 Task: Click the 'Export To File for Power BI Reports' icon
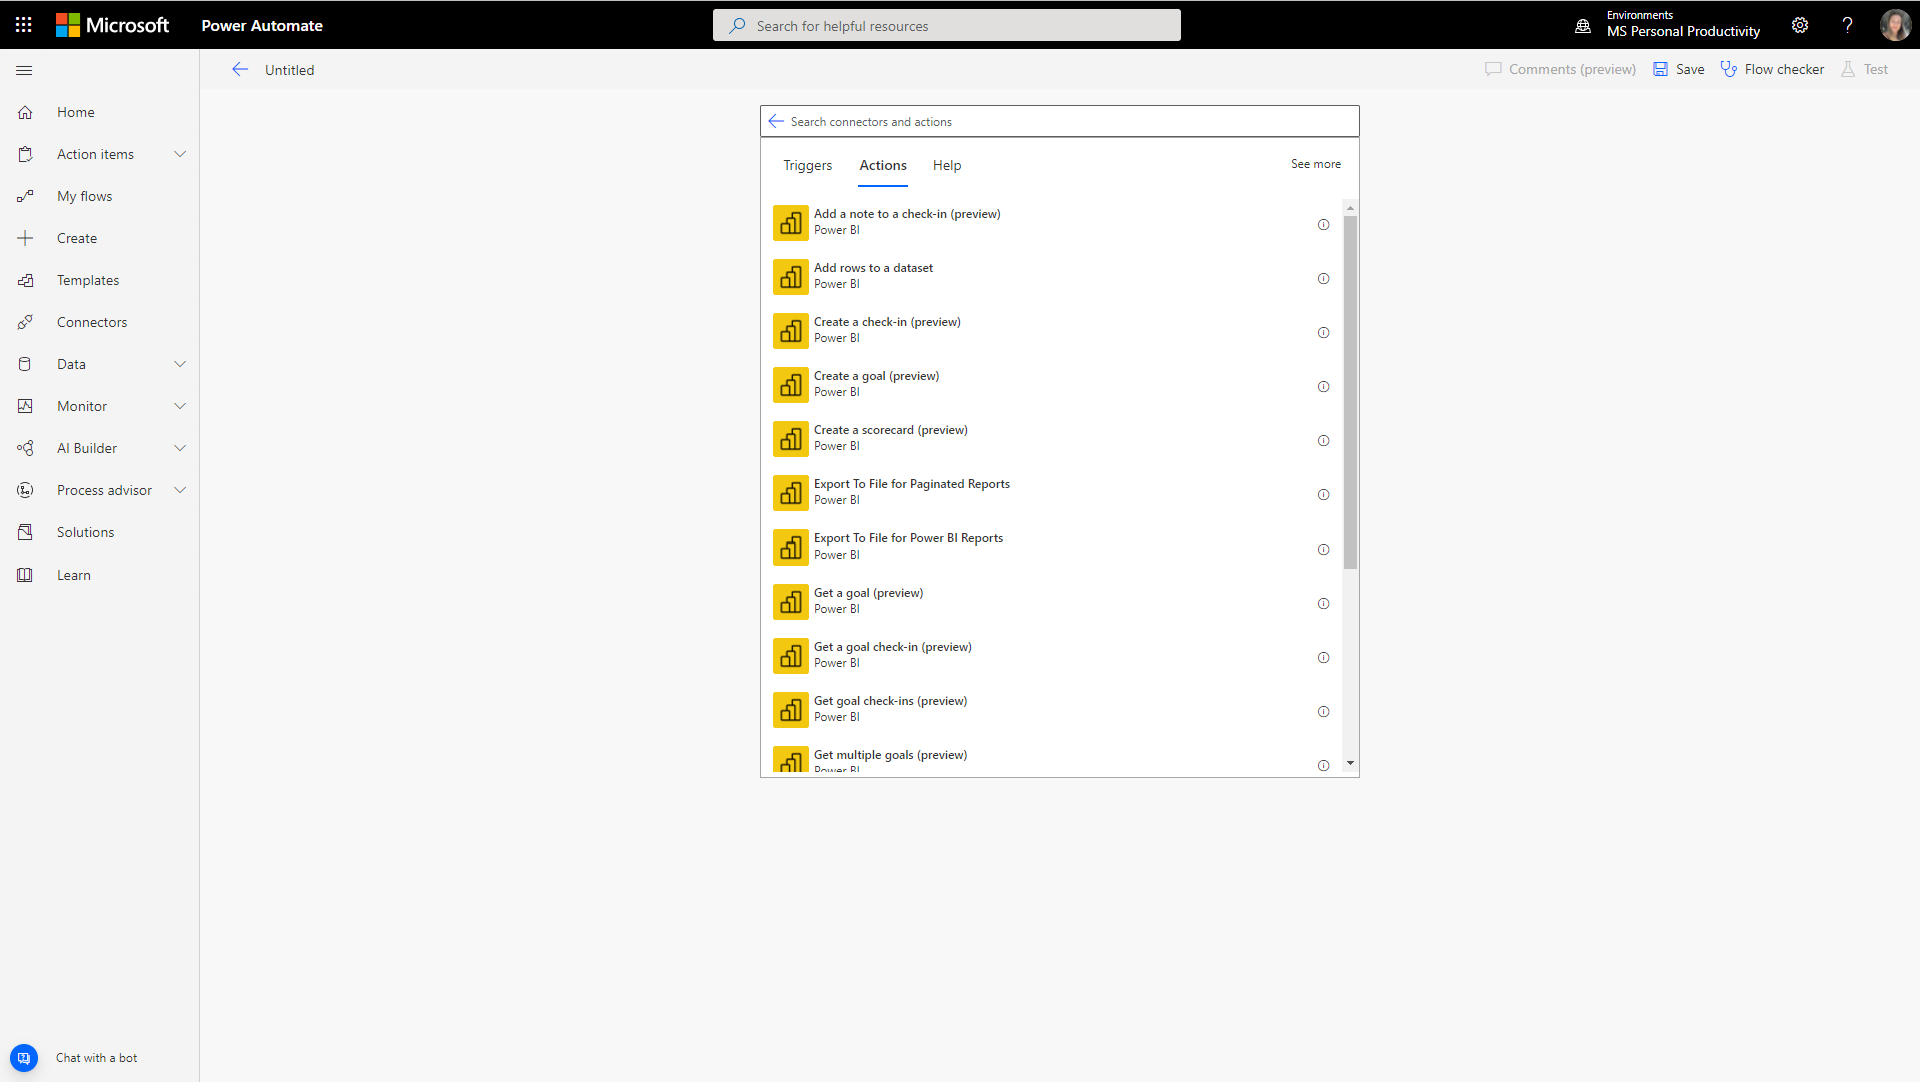pos(789,547)
